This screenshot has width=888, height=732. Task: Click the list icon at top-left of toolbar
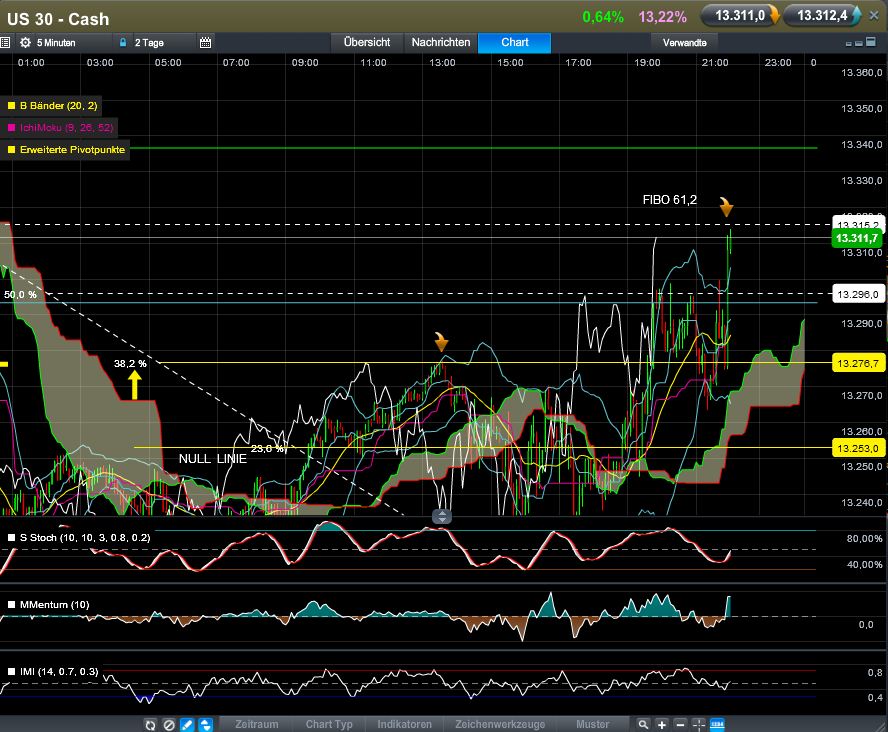[6, 43]
